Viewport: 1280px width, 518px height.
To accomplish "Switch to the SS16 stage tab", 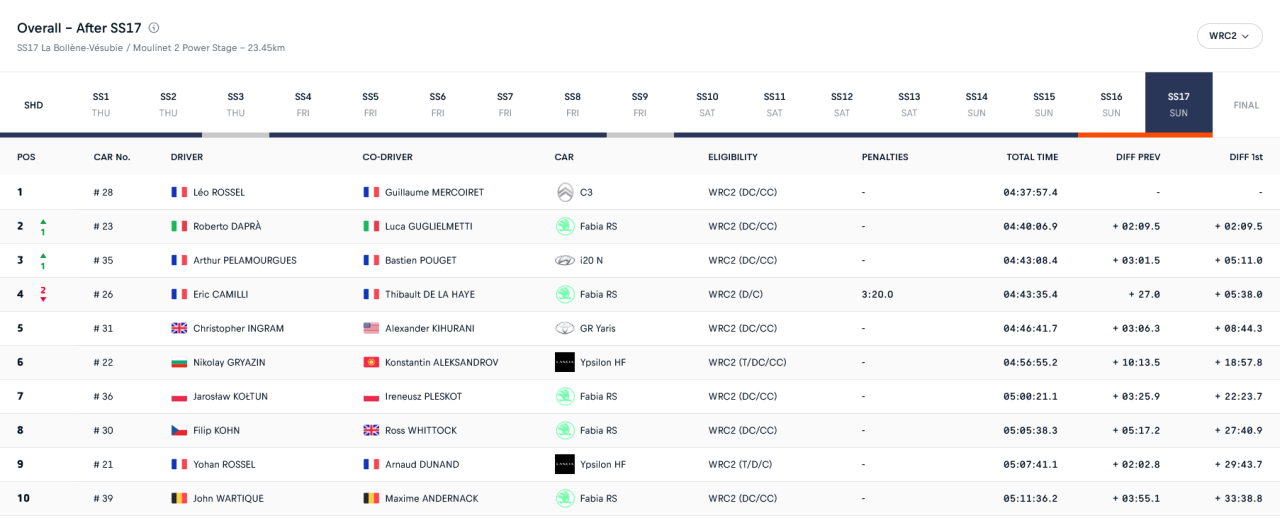I will (1111, 103).
